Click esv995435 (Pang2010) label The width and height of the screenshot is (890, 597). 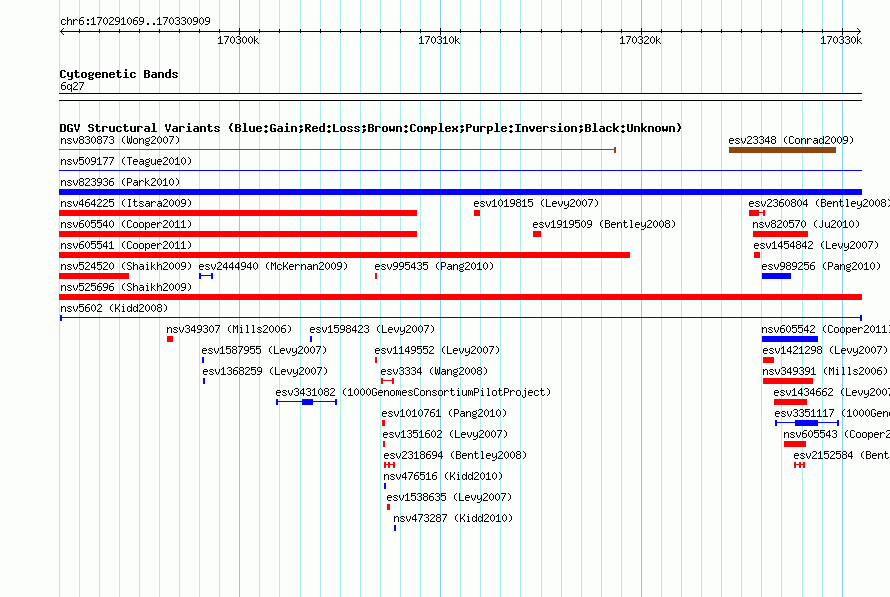click(434, 266)
